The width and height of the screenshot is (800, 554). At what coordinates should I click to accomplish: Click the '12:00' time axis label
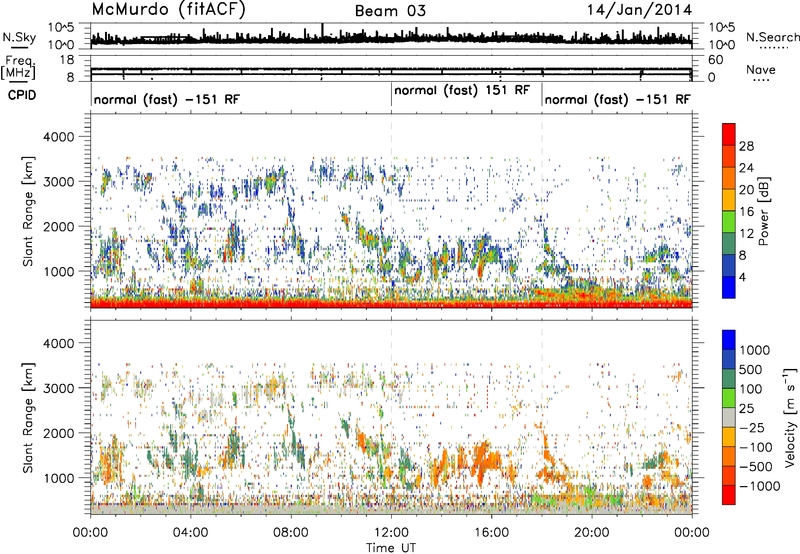[x=391, y=533]
